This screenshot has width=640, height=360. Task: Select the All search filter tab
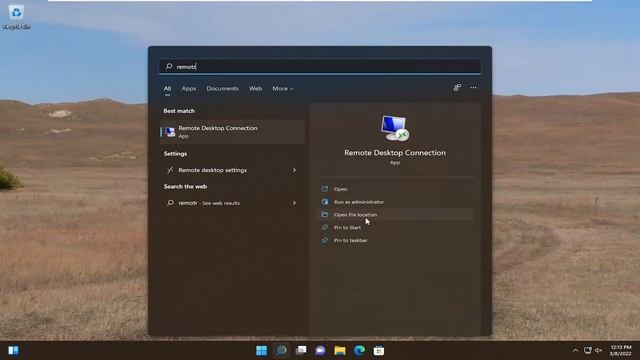[x=167, y=89]
